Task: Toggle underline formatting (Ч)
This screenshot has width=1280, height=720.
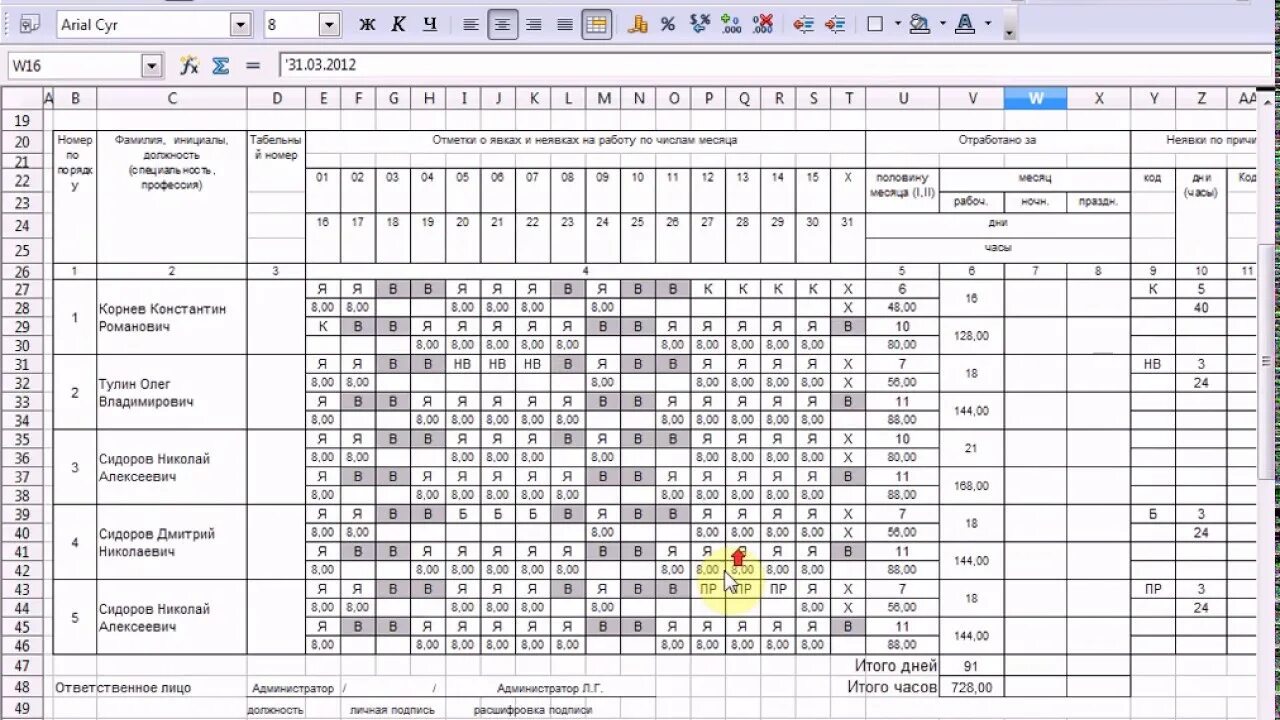Action: (x=430, y=25)
